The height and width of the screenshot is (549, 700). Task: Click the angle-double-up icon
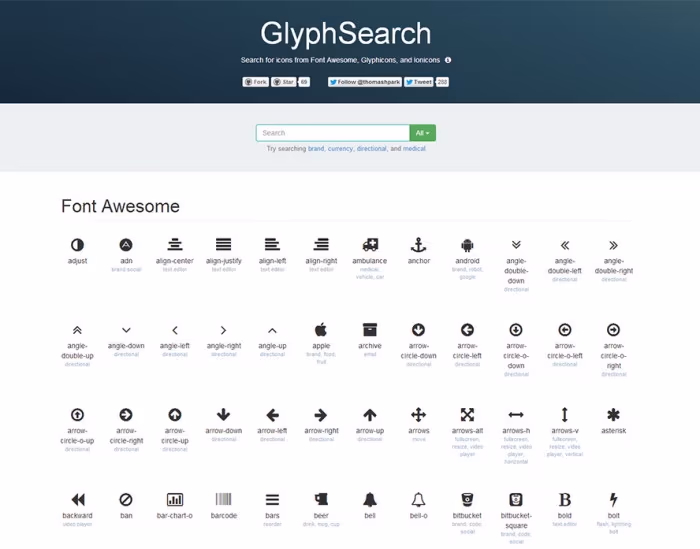(x=77, y=330)
